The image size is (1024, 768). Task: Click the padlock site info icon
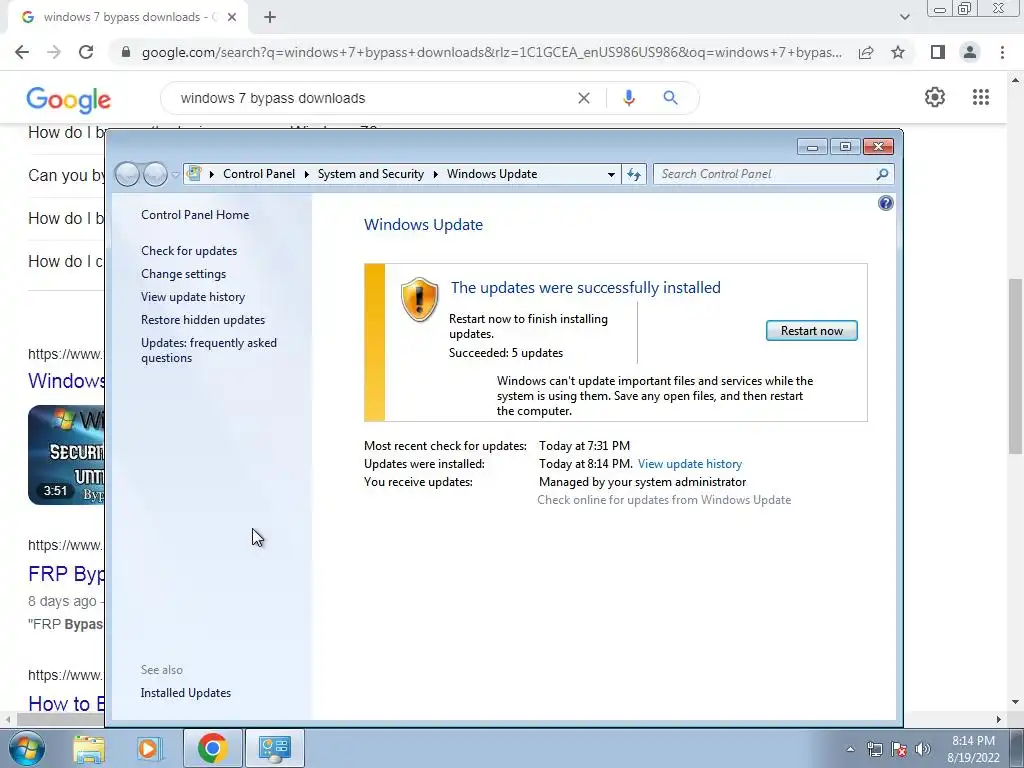(x=126, y=52)
